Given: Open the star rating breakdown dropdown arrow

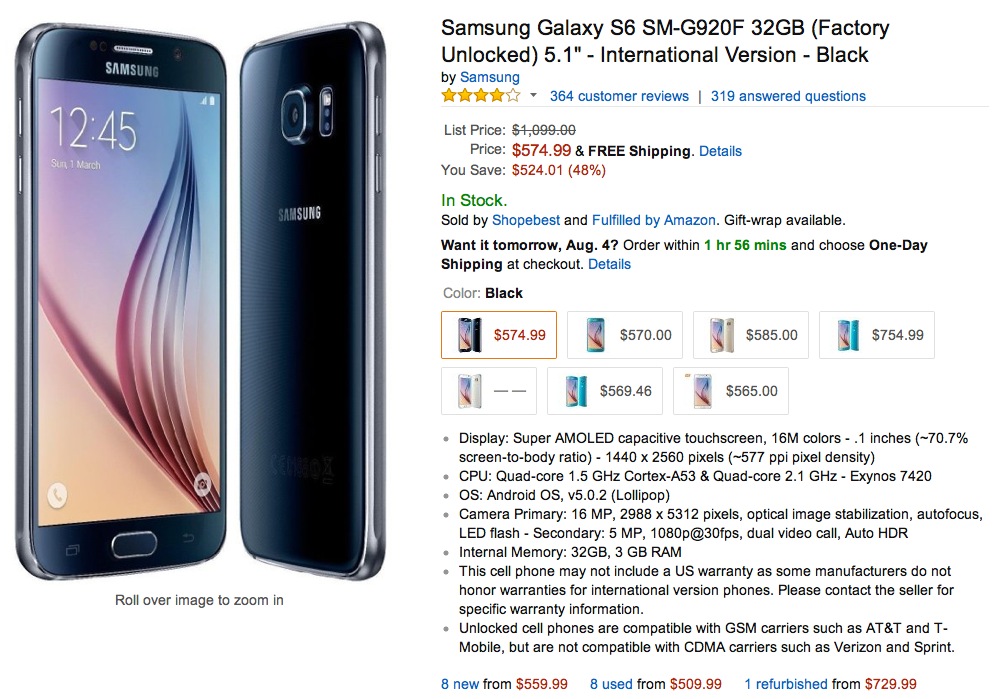Looking at the screenshot, I should (534, 96).
